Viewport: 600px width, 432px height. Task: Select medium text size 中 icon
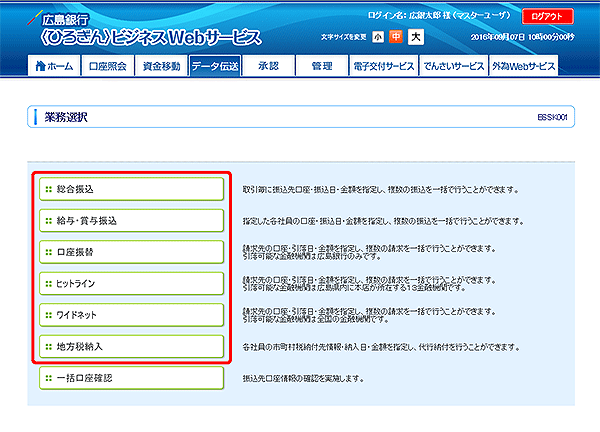click(x=397, y=38)
